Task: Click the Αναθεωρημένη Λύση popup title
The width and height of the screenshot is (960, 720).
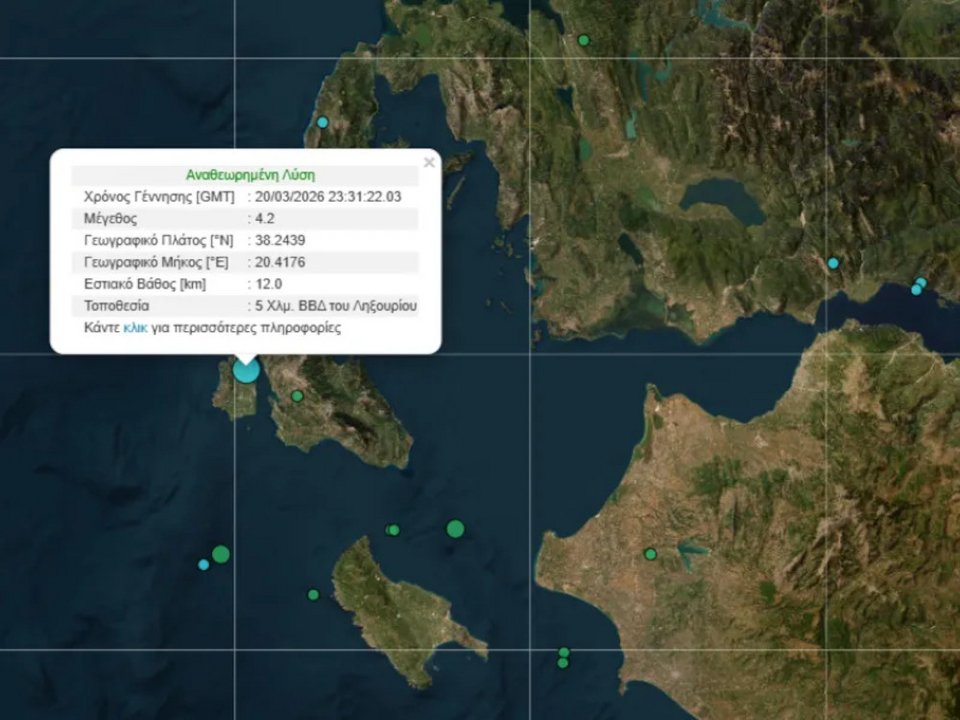Action: click(x=250, y=172)
